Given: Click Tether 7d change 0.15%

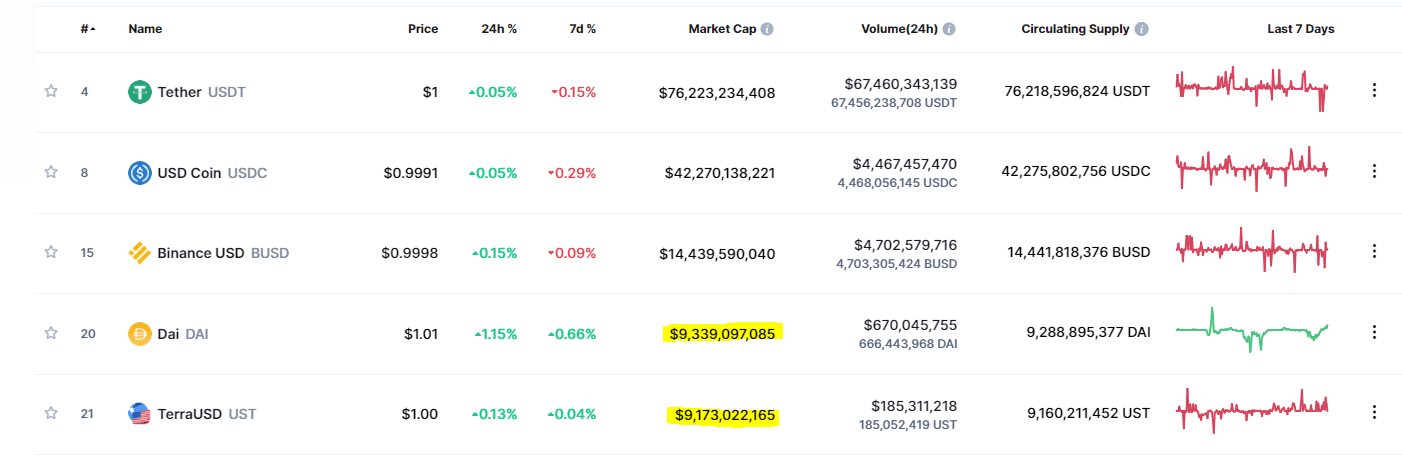Looking at the screenshot, I should 573,92.
